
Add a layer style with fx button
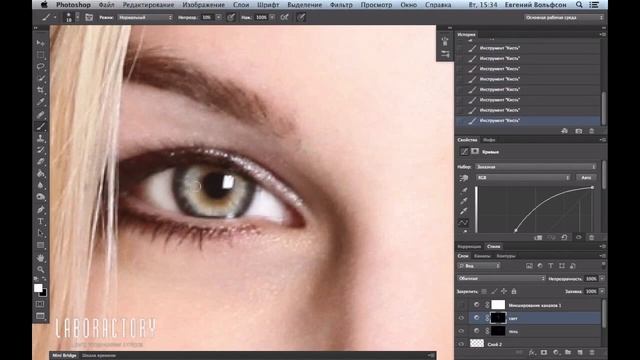(531, 353)
